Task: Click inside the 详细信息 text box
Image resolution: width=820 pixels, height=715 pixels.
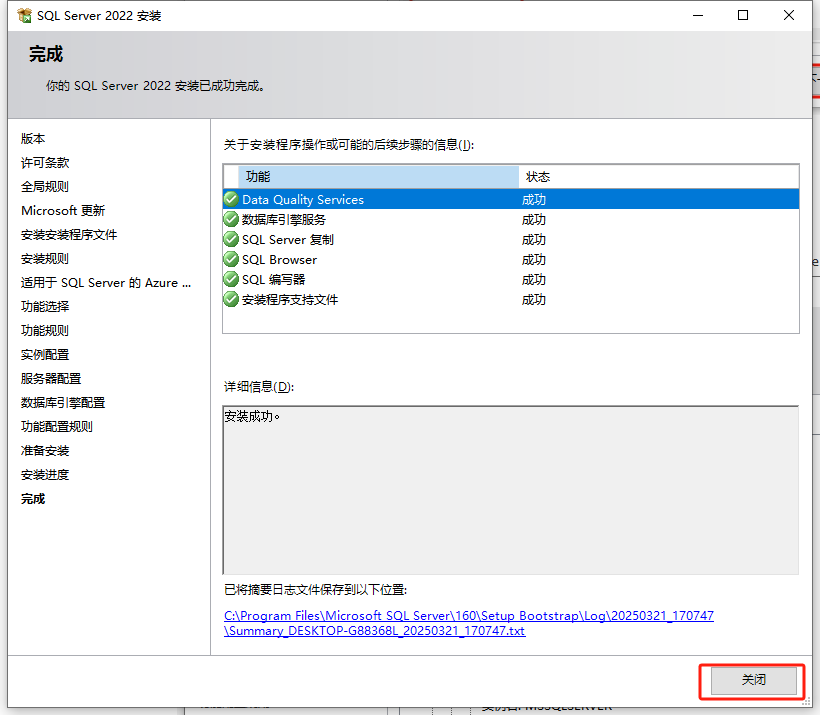Action: click(510, 490)
